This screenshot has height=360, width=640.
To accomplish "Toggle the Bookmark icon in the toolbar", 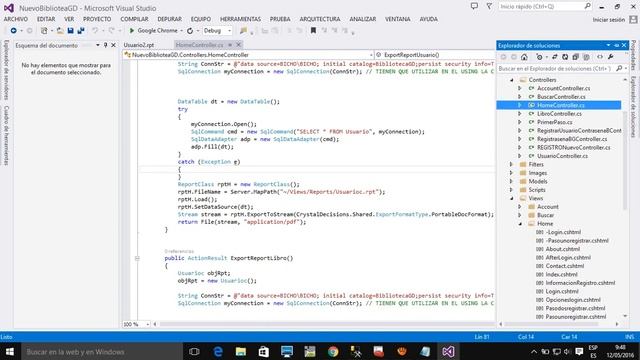I will pos(313,31).
